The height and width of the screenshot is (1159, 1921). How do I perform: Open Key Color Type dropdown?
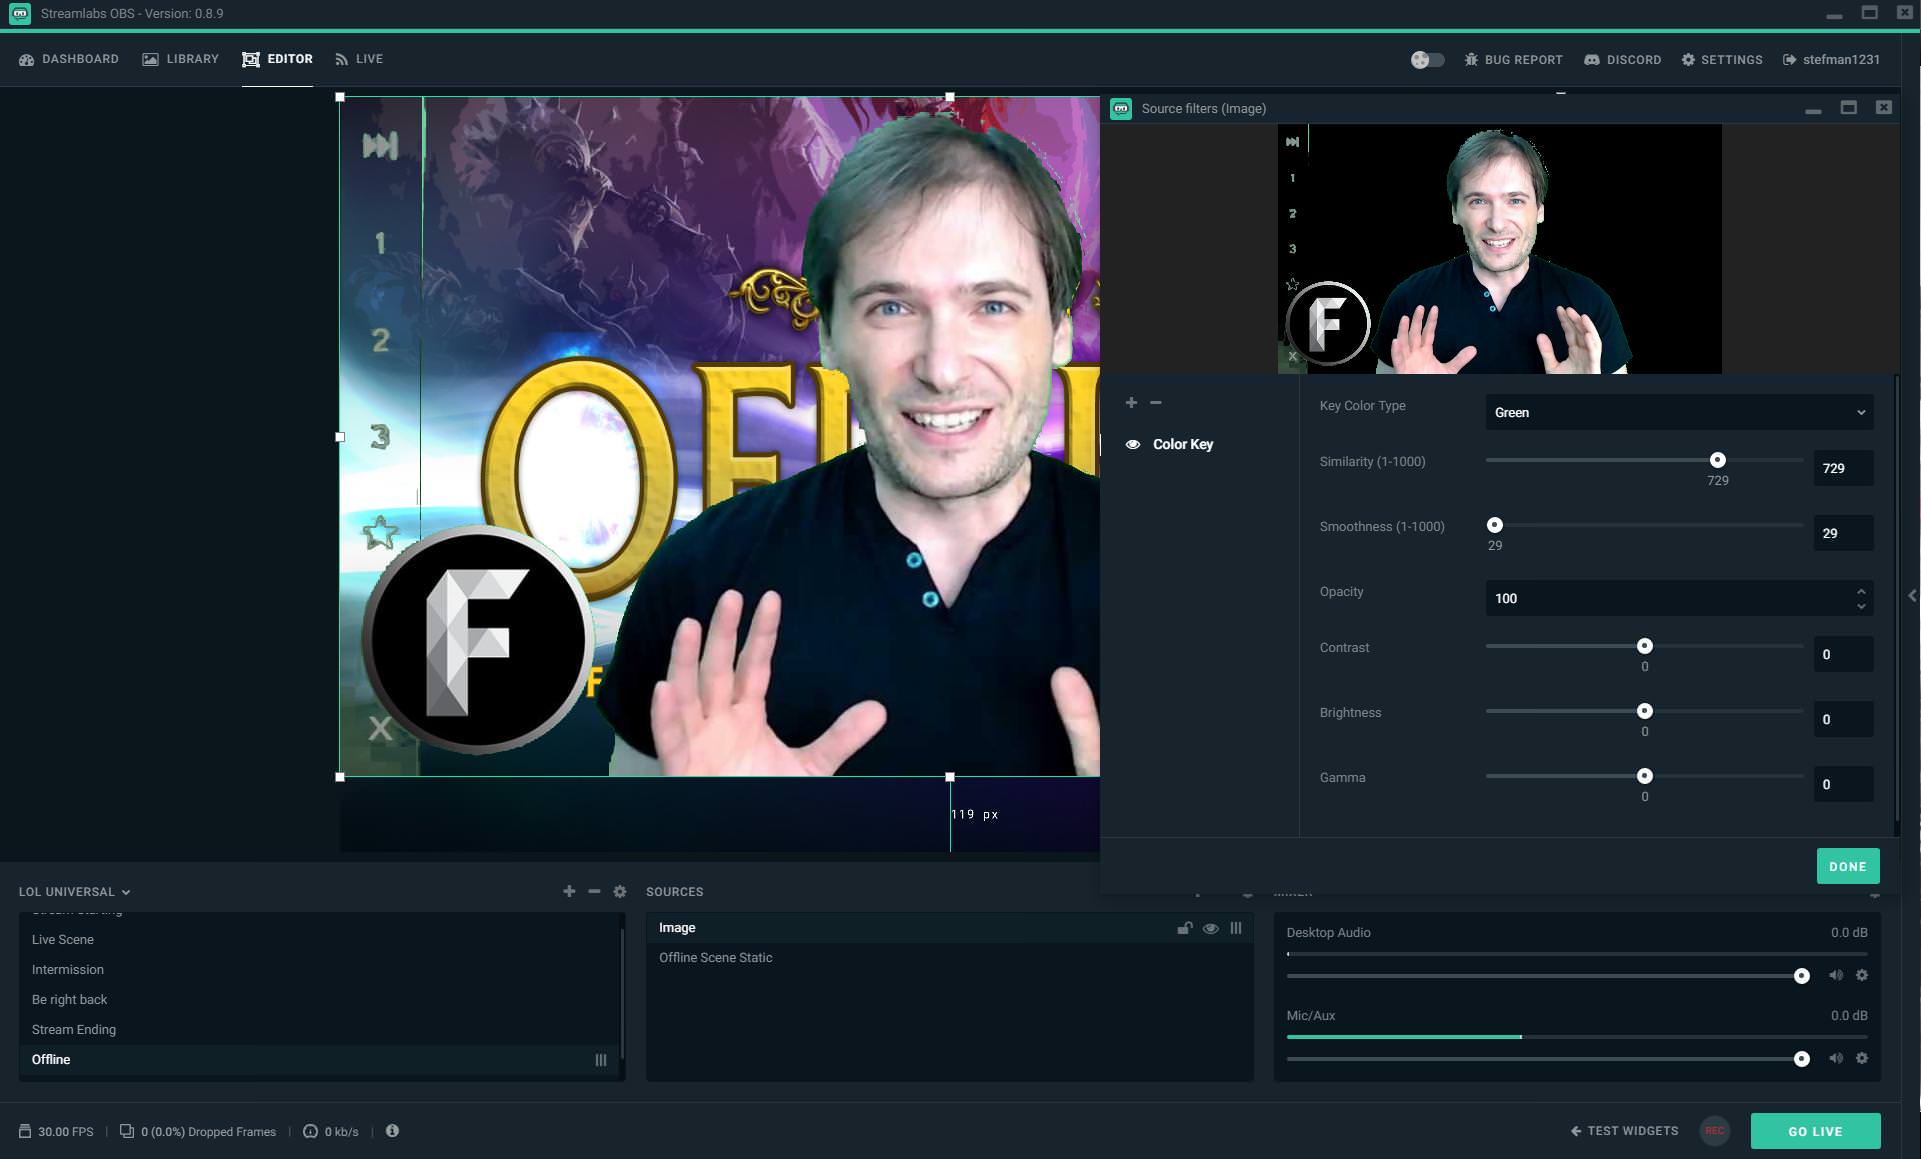1678,412
